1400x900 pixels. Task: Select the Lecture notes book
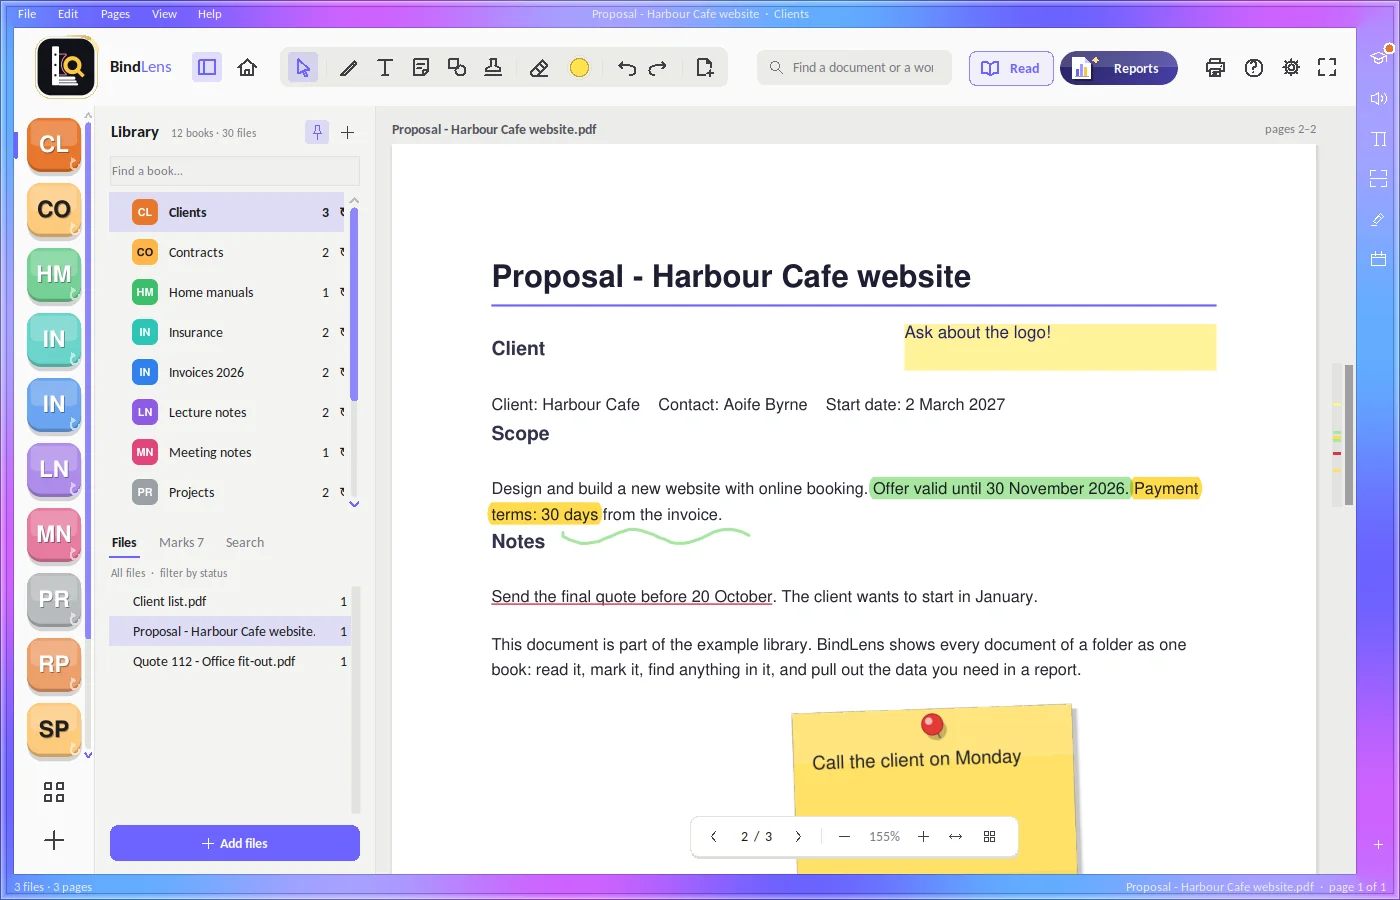click(227, 412)
